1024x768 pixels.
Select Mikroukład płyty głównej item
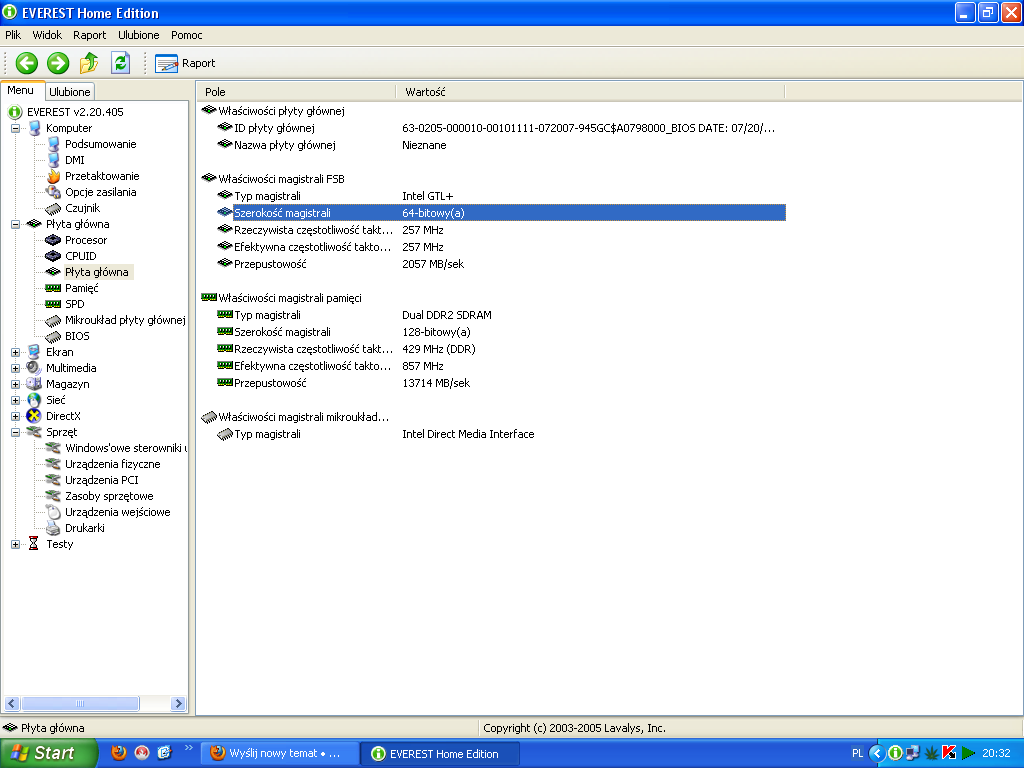coord(125,321)
